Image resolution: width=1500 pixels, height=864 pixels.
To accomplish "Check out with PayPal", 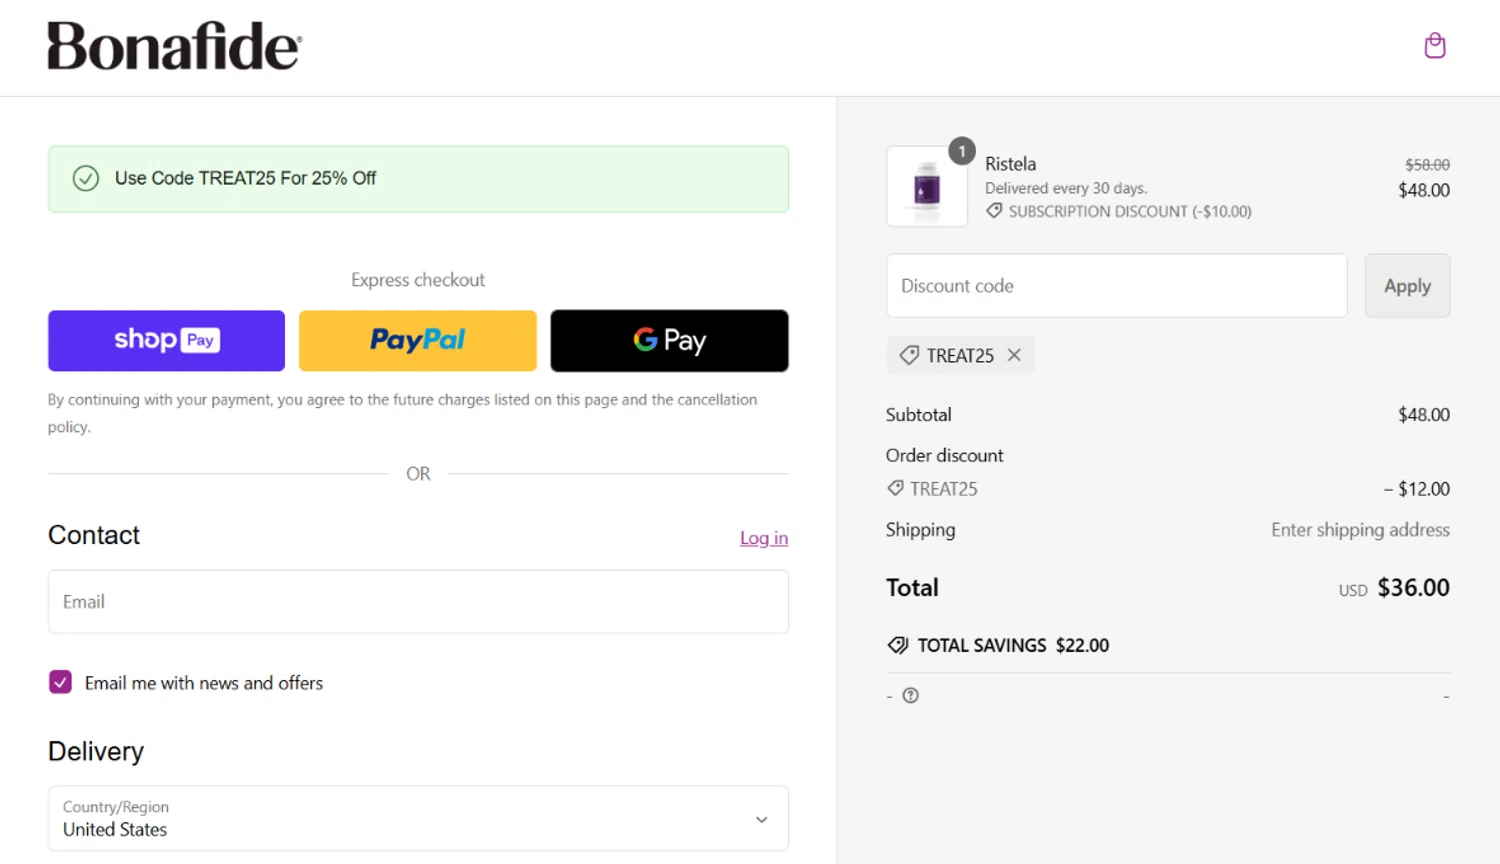I will click(417, 340).
